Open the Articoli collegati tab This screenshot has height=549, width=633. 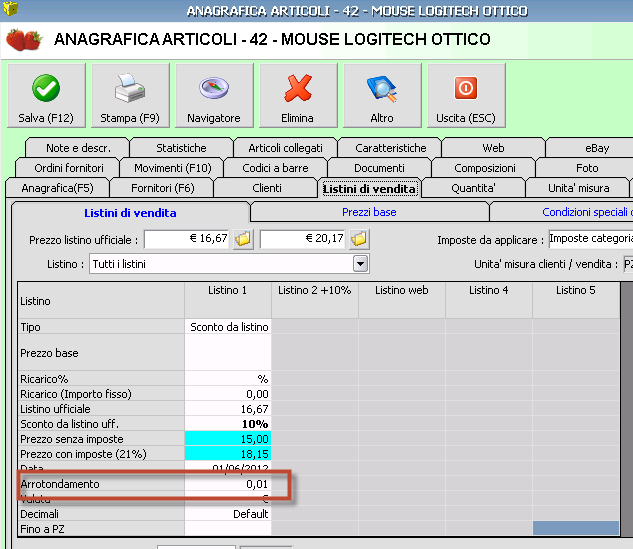pyautogui.click(x=285, y=148)
